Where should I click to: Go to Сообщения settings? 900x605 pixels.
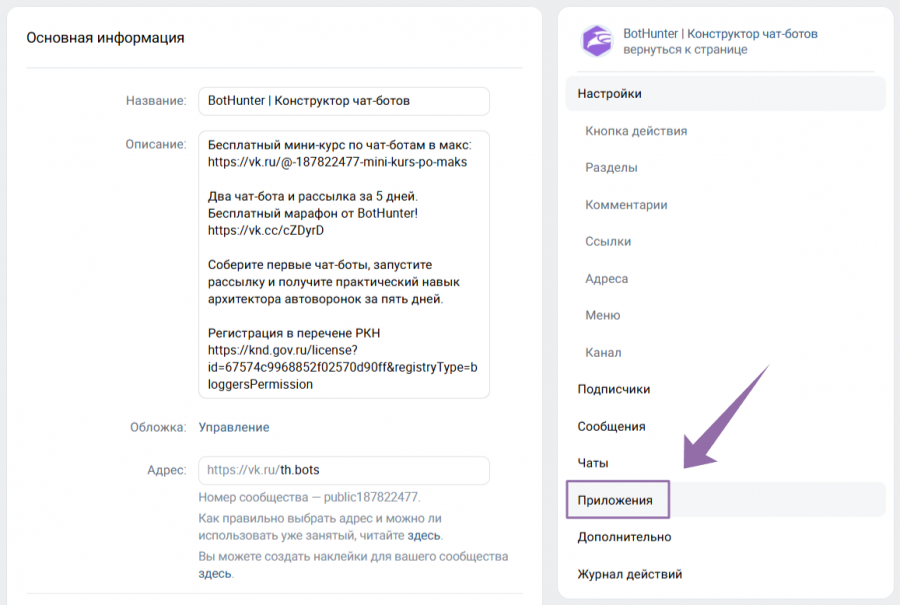[611, 426]
